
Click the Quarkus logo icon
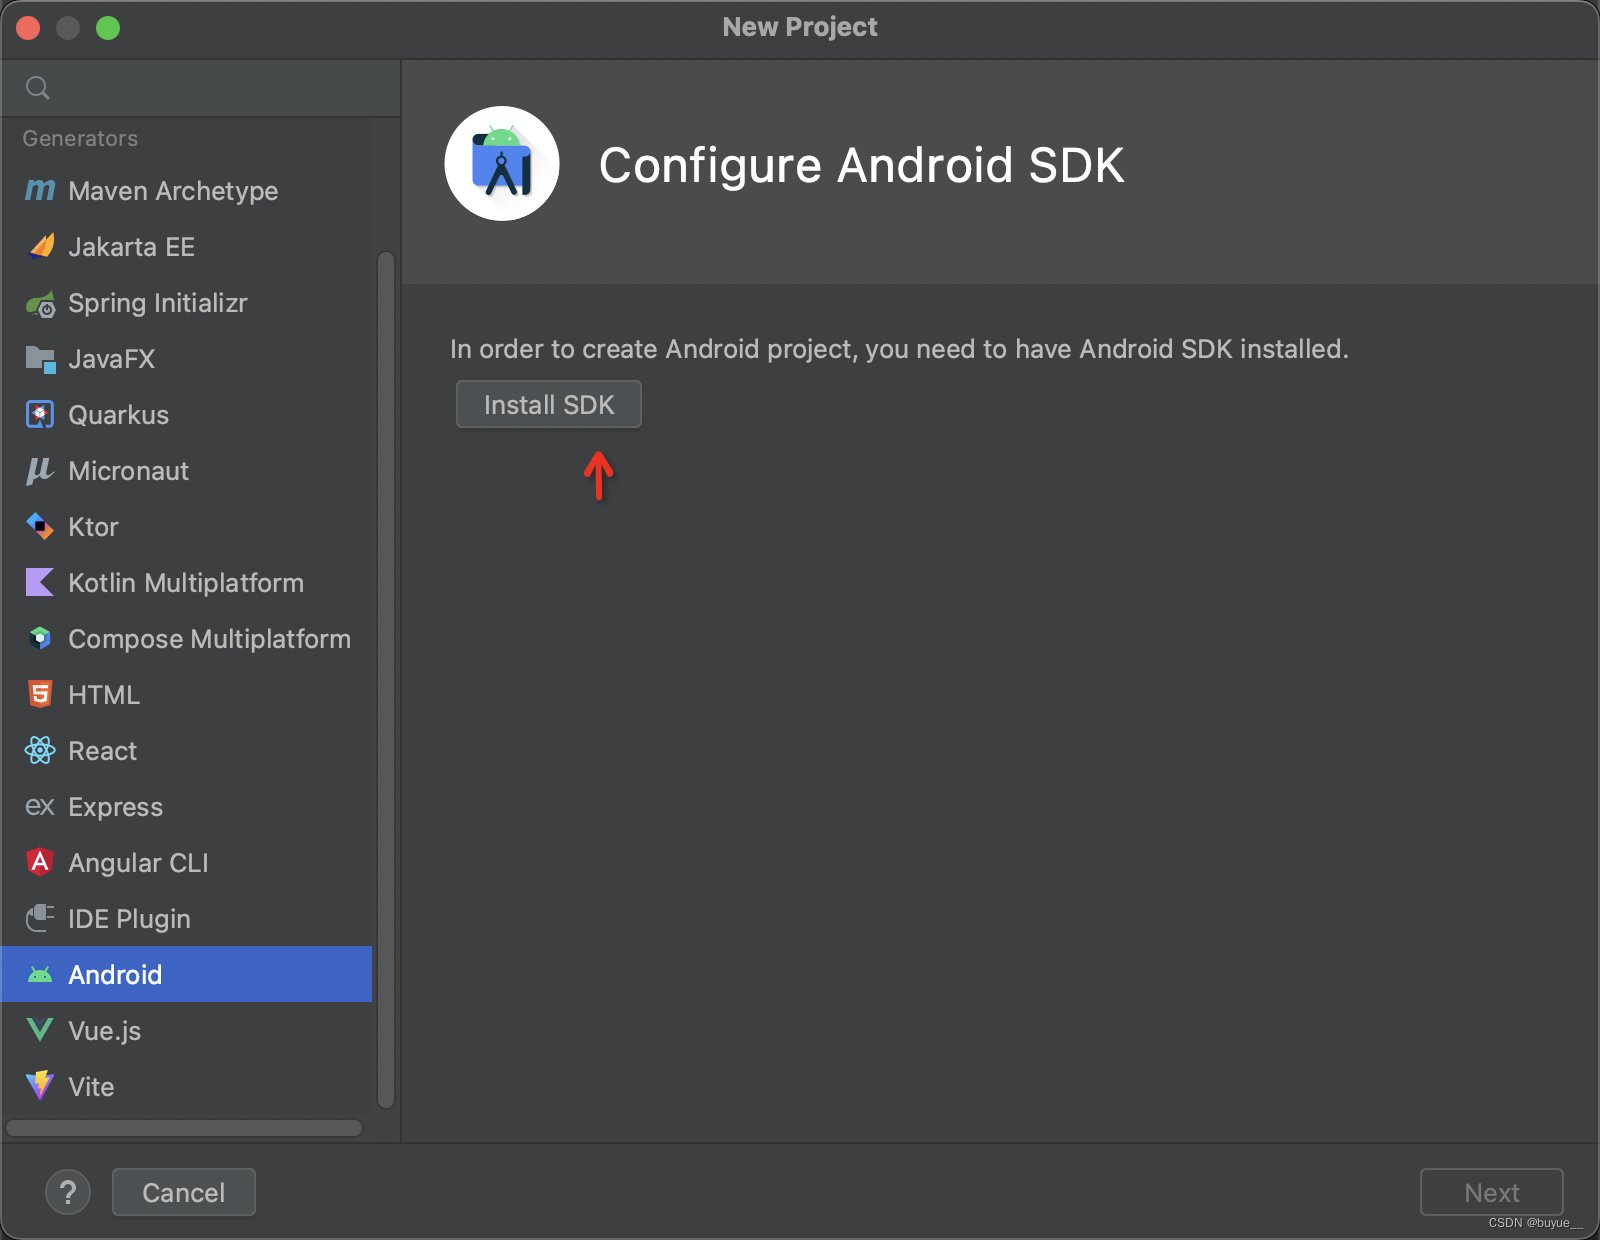(40, 414)
